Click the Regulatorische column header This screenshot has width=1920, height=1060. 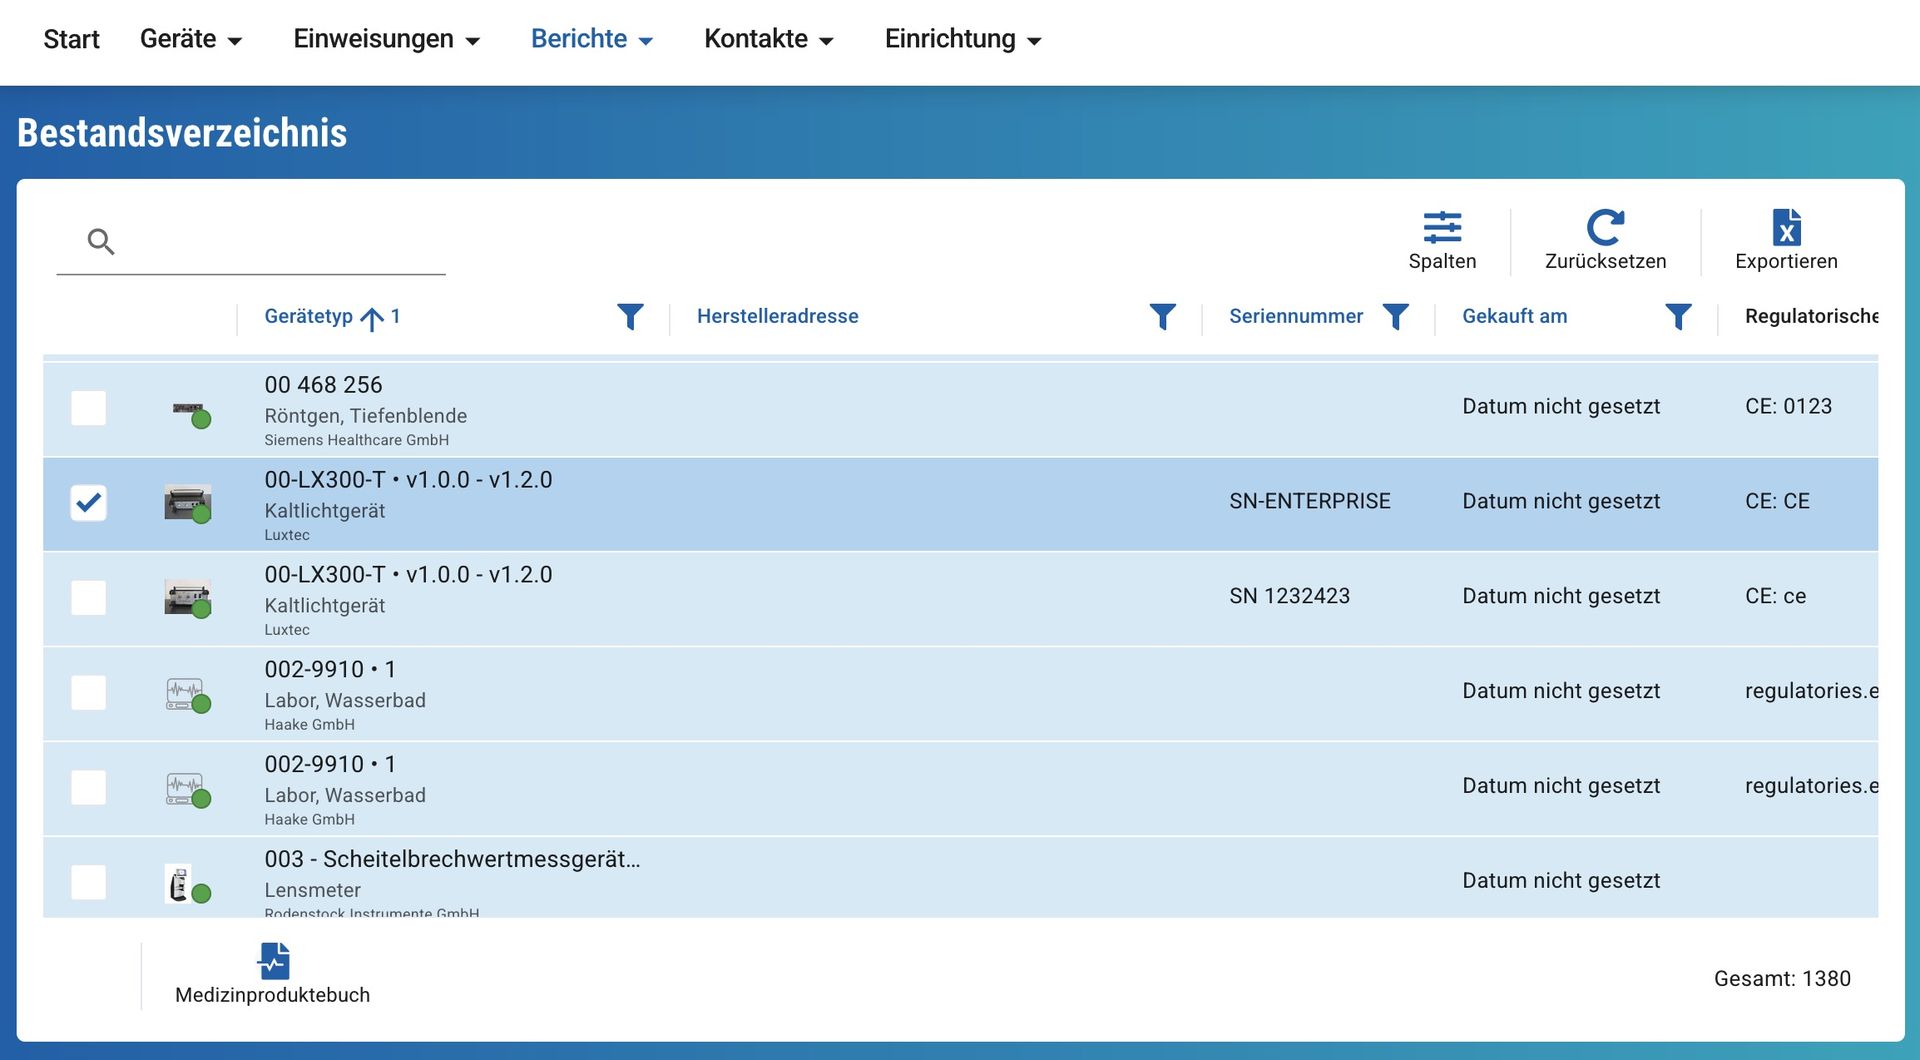[x=1811, y=316]
